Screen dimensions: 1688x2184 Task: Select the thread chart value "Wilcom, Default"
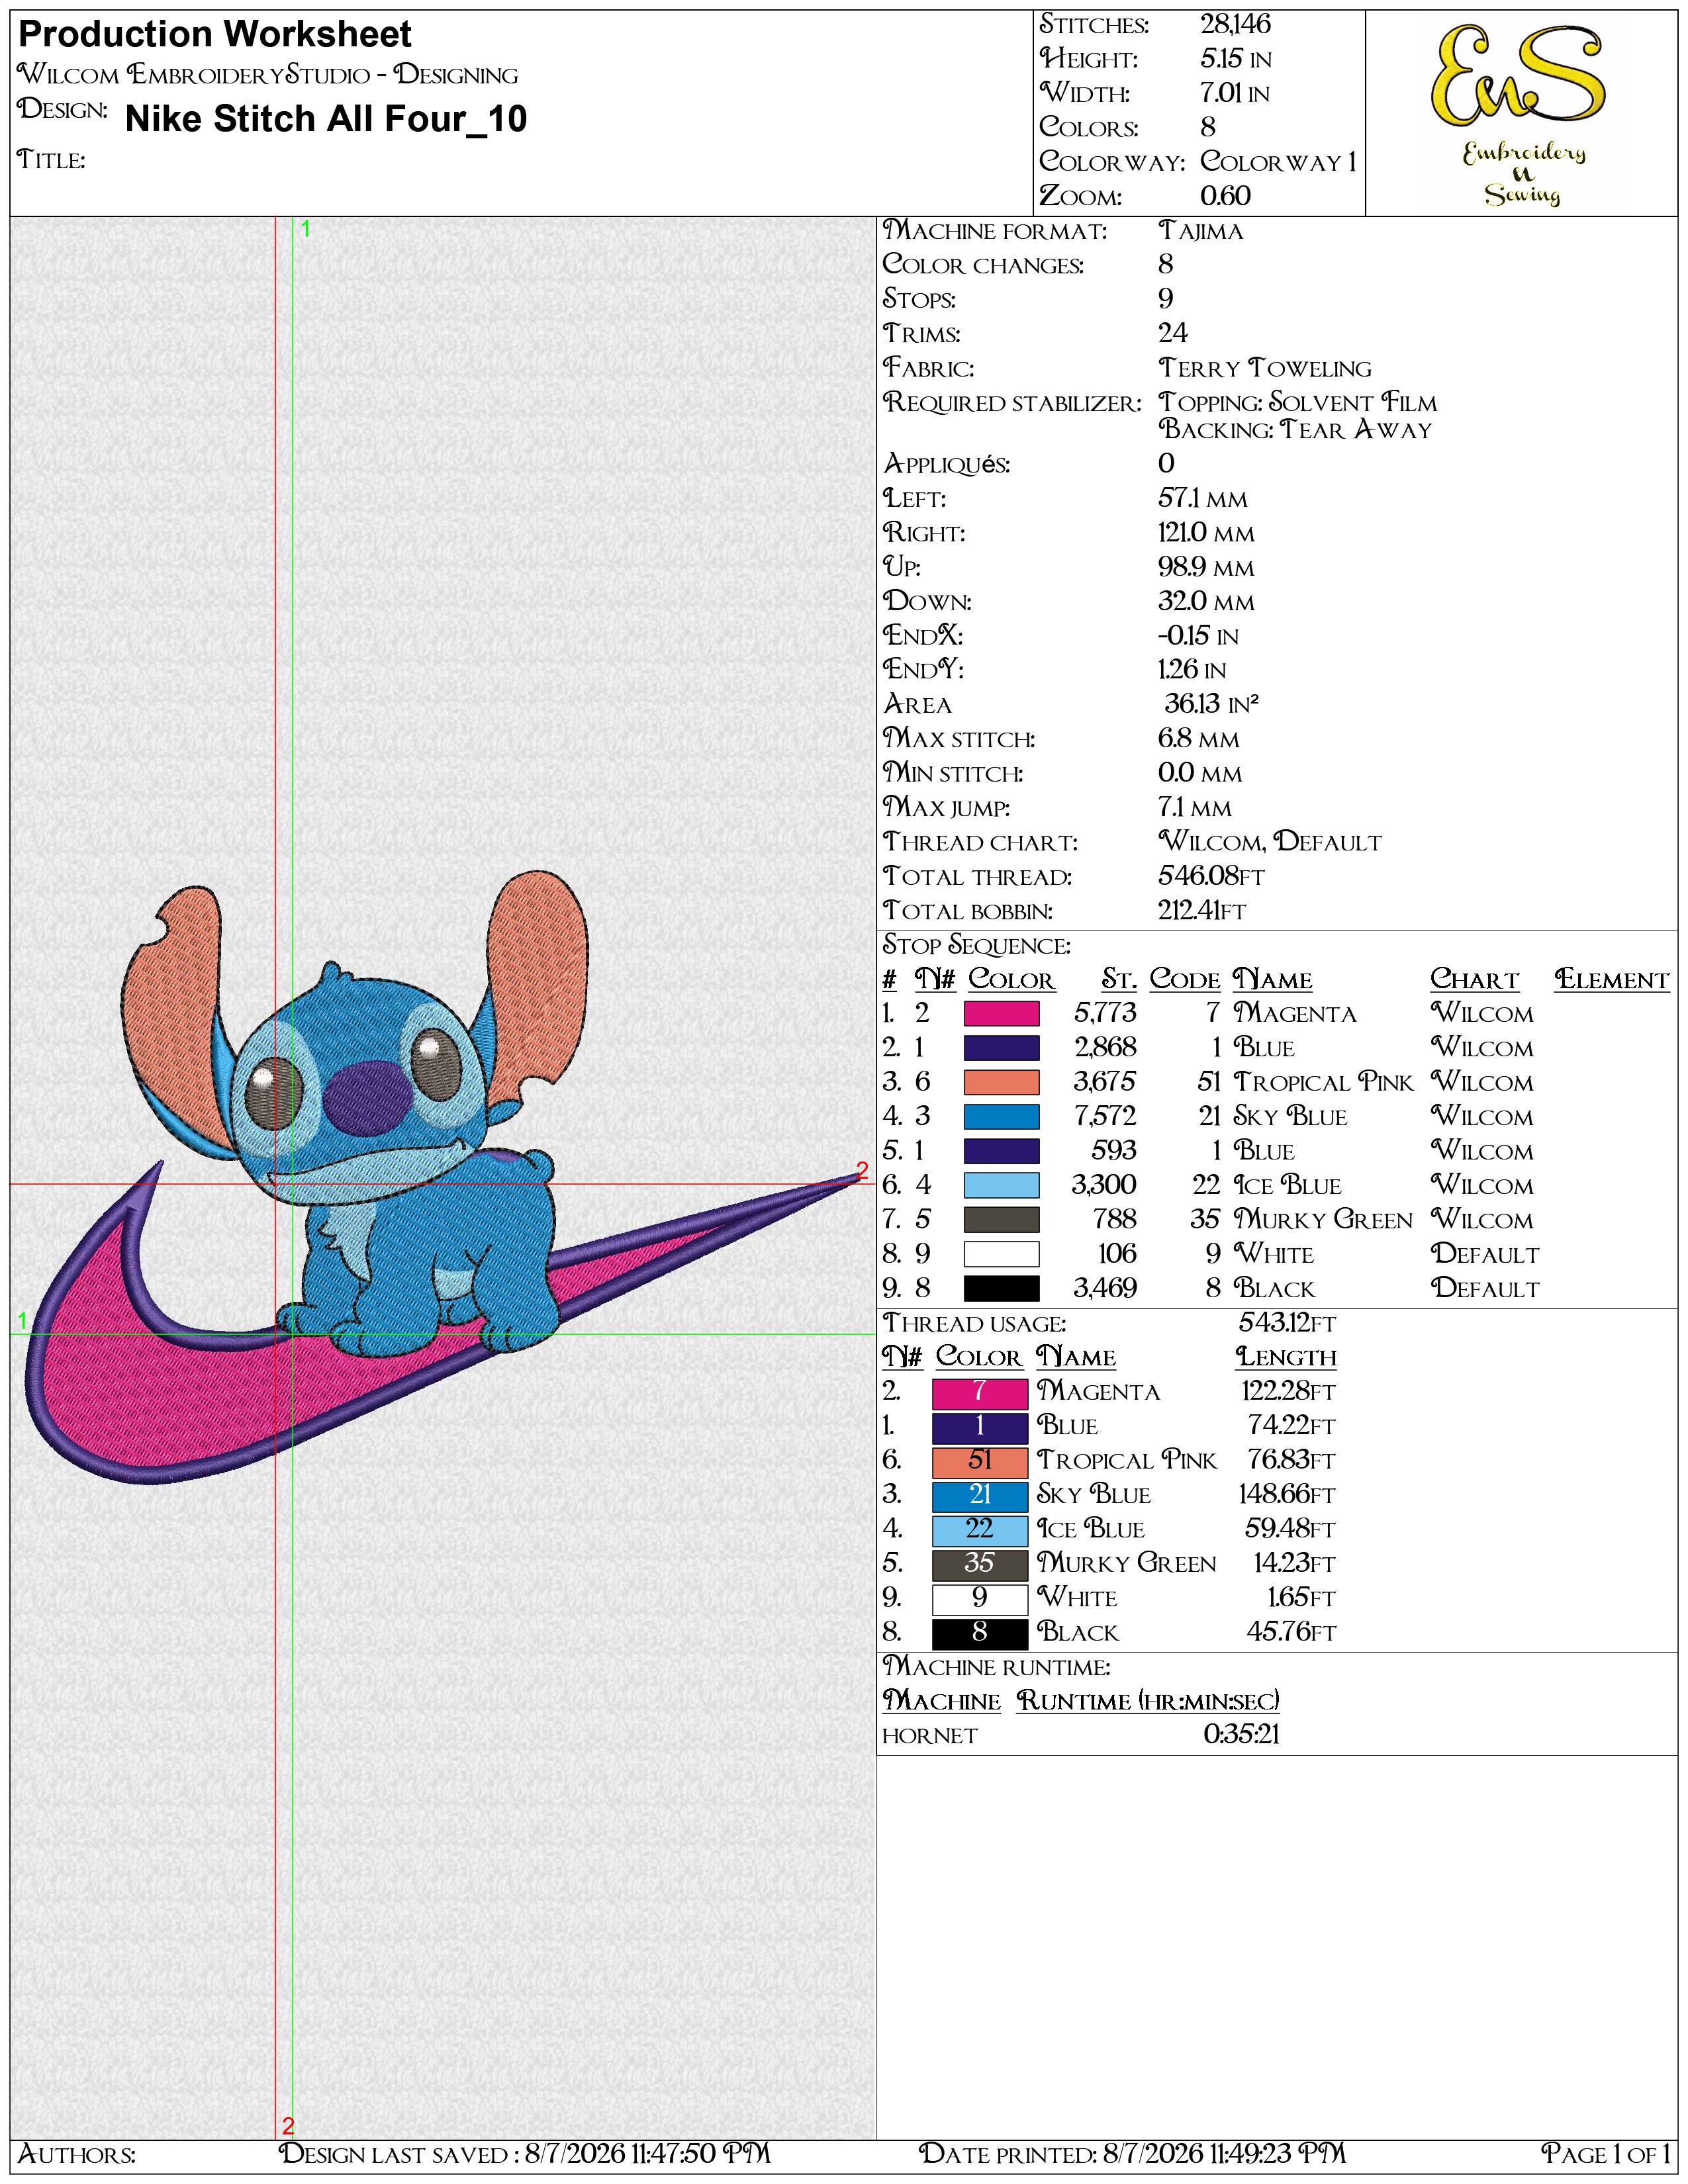(x=1270, y=842)
